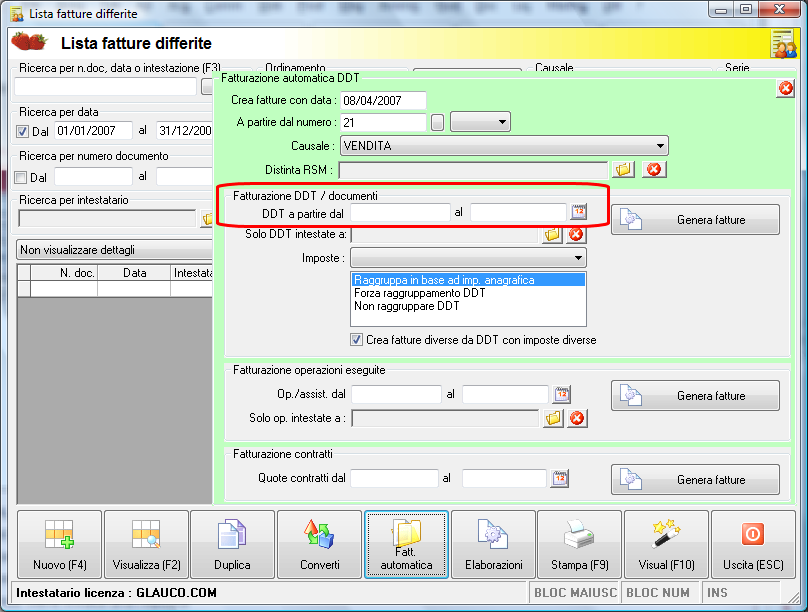Click the users icon in the yellow header
The image size is (808, 612).
pos(783,44)
